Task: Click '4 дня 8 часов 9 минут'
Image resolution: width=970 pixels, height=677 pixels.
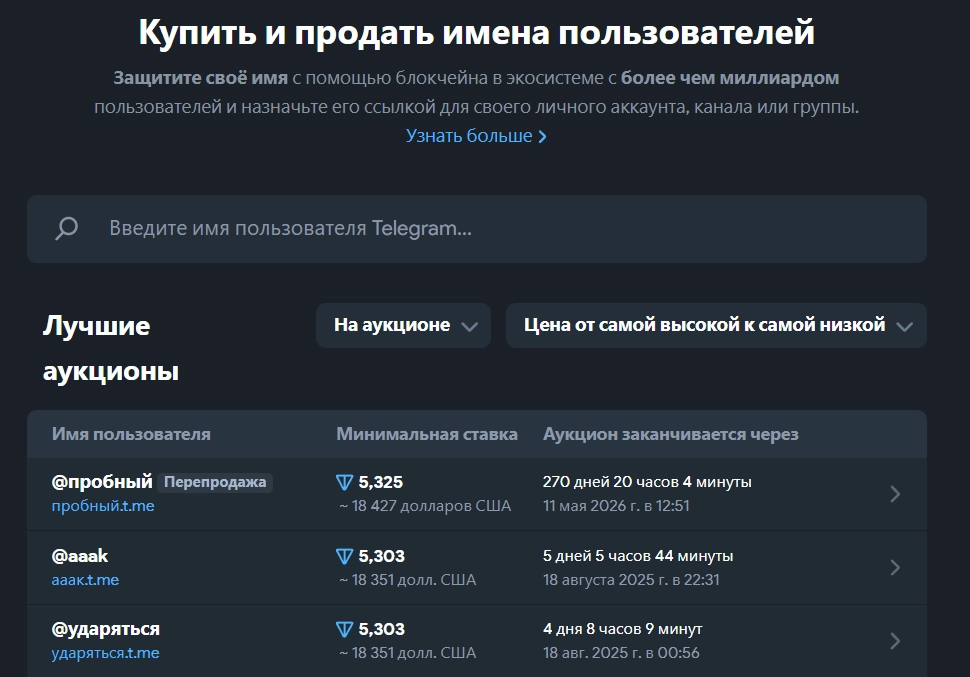Action: [622, 629]
